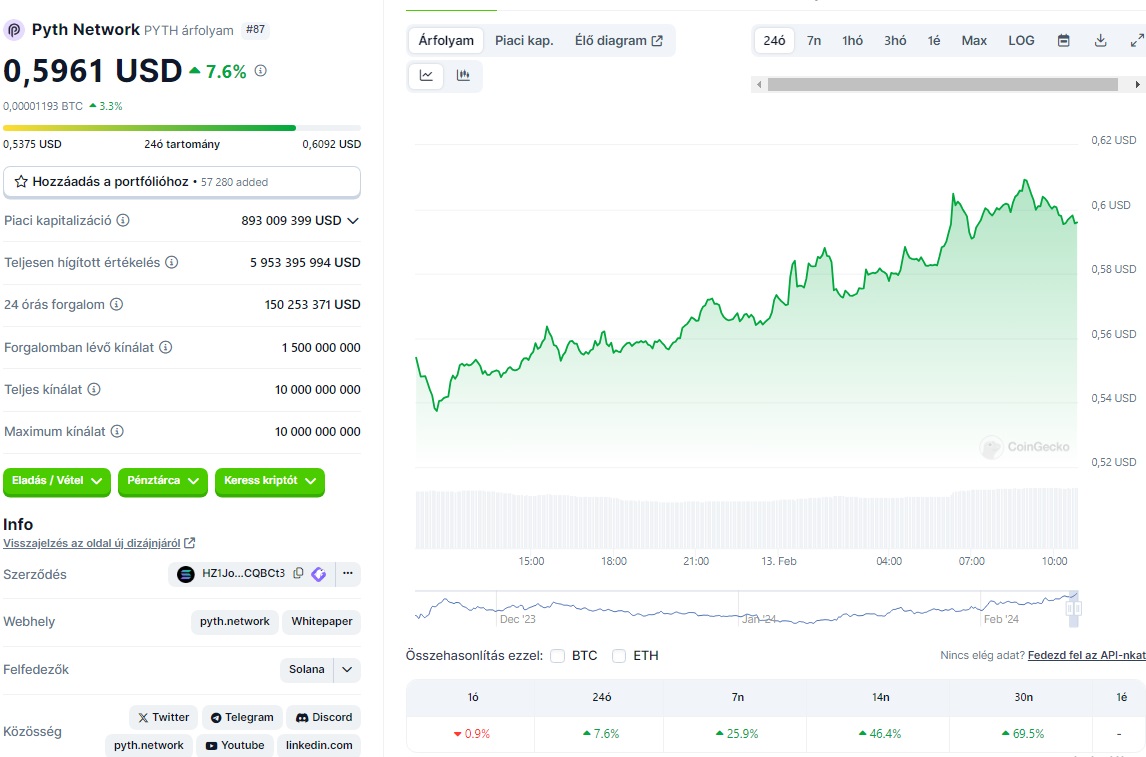Show info for Teljes kínálat

pos(94,389)
